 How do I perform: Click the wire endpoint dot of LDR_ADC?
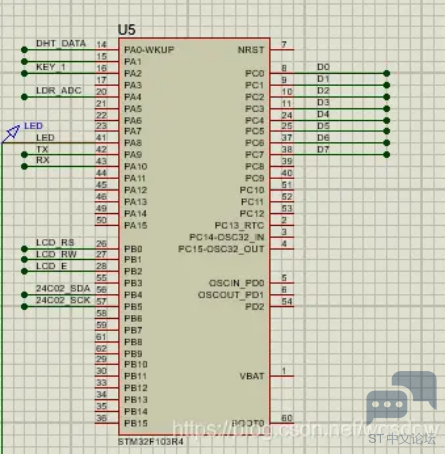pyautogui.click(x=24, y=97)
